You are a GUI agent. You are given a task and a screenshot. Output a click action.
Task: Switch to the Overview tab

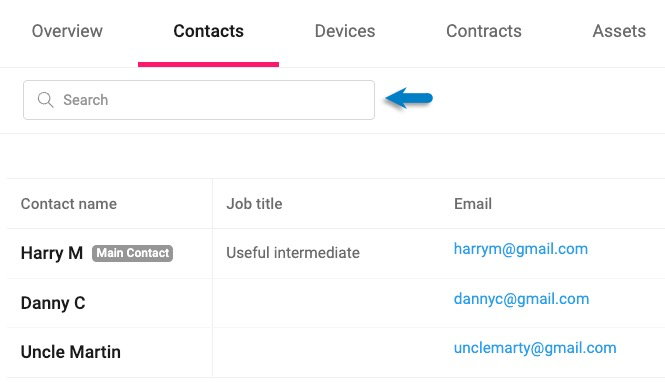coord(67,31)
